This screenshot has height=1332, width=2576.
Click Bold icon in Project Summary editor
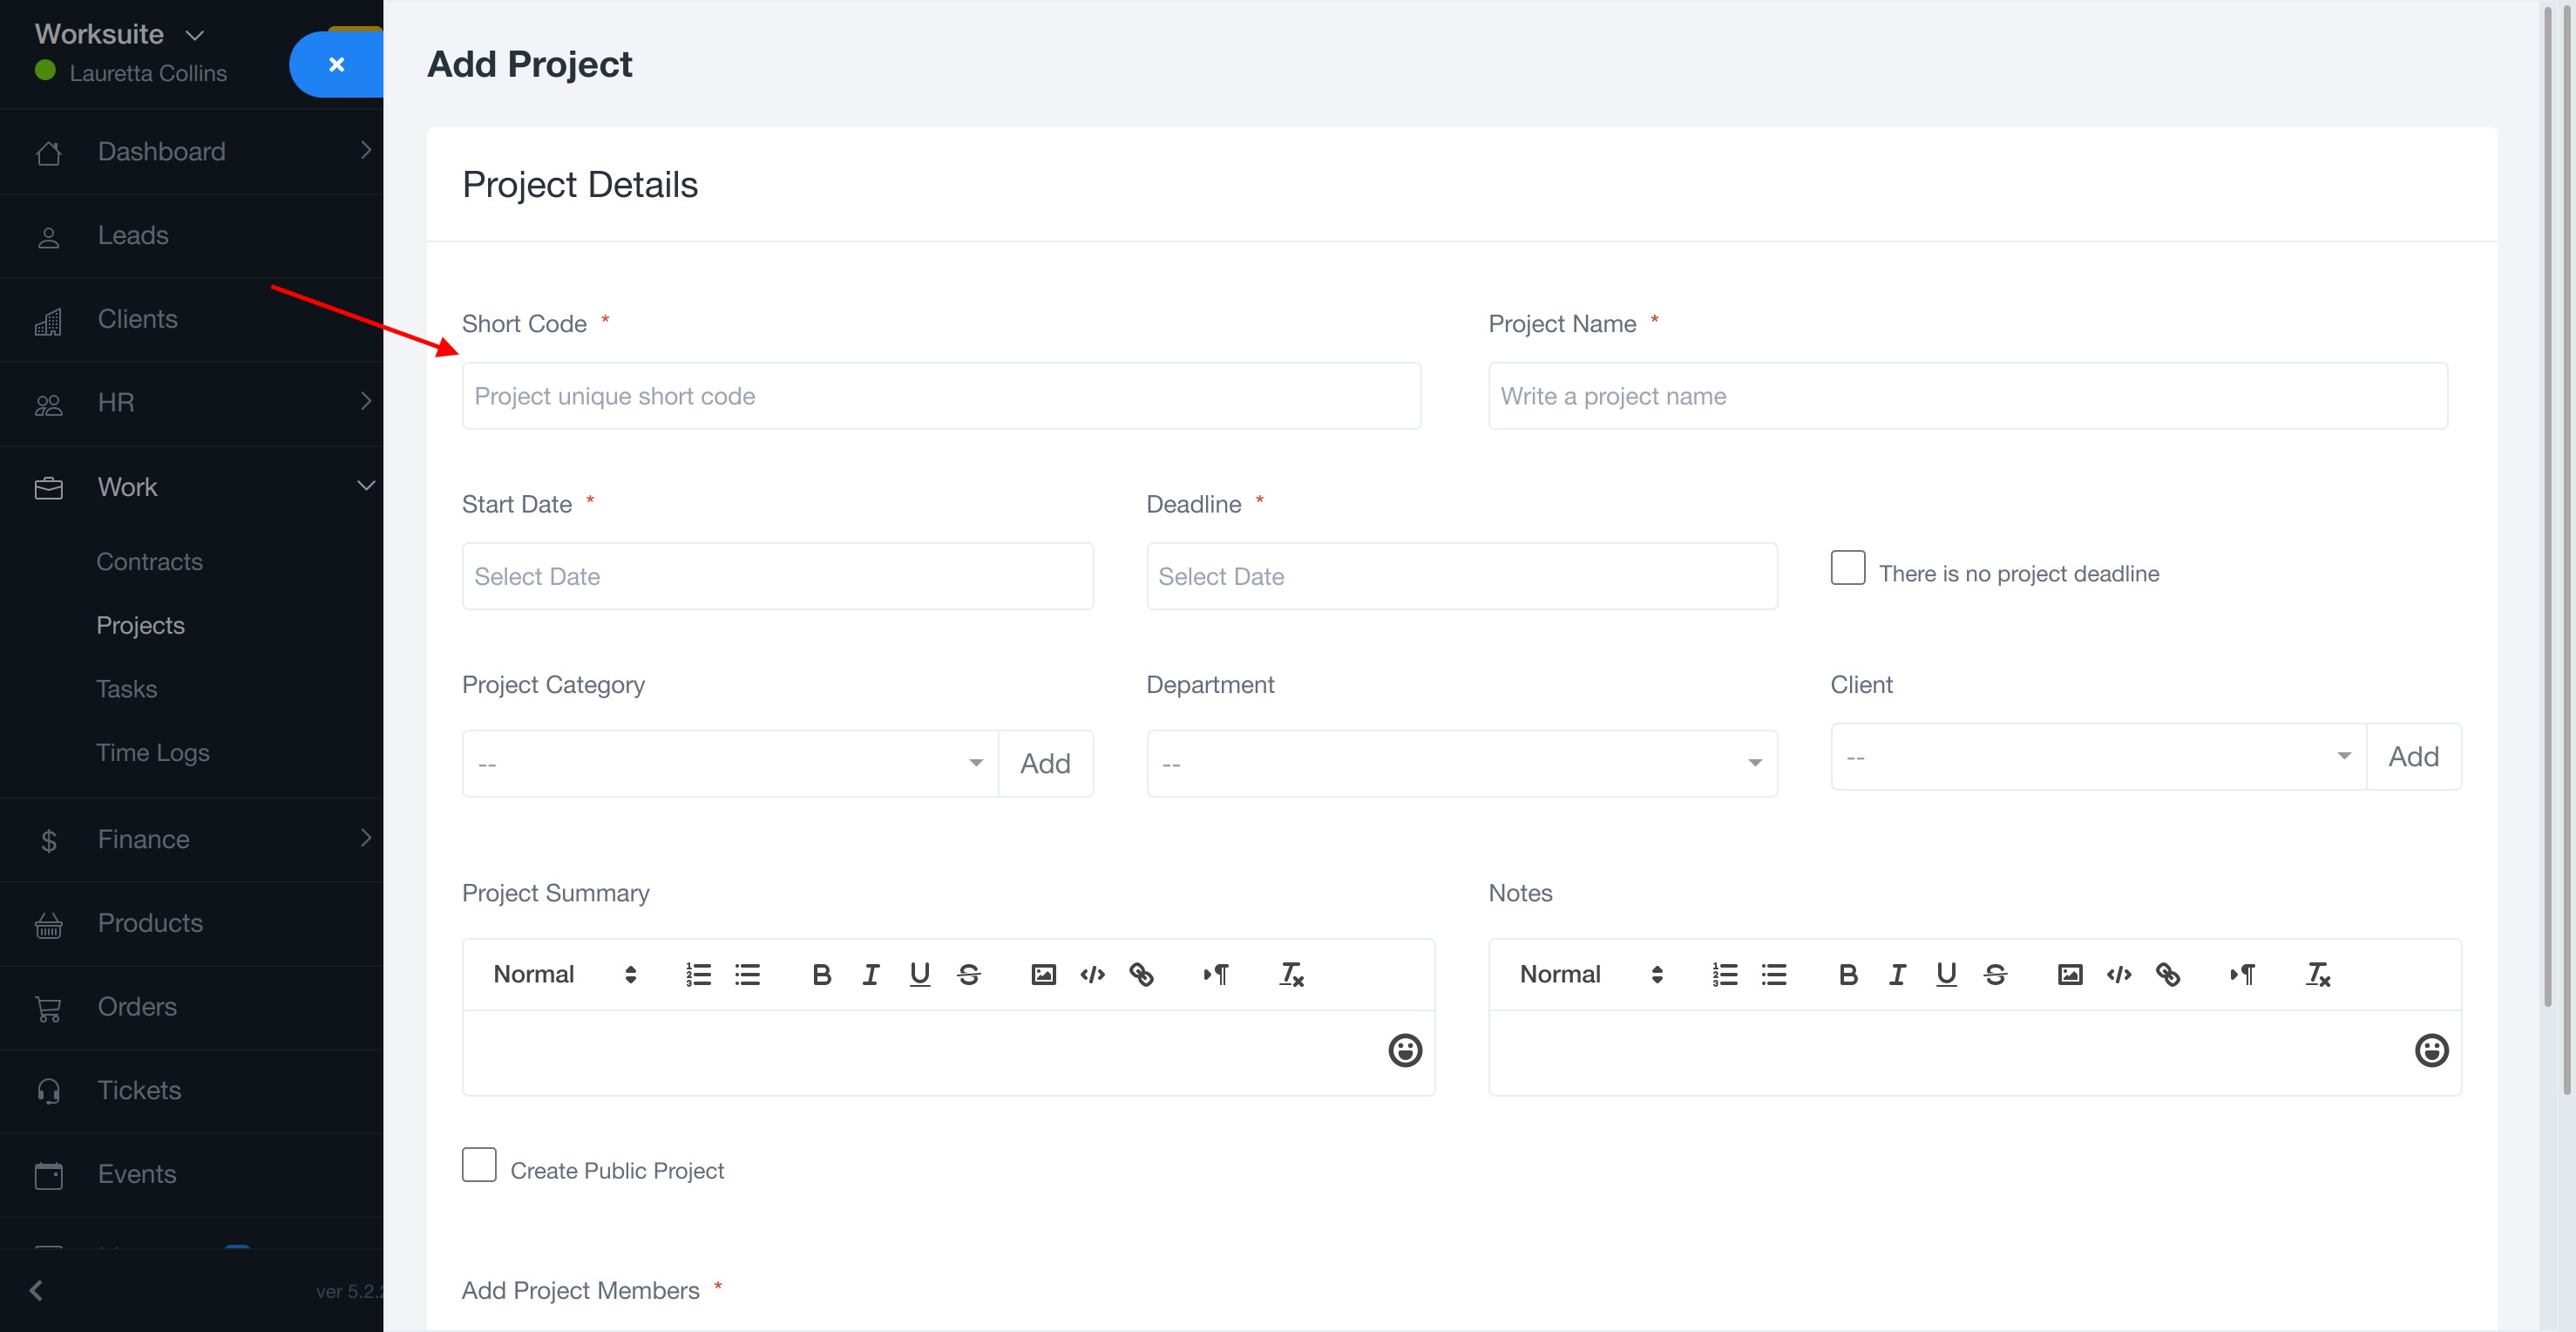coord(821,974)
